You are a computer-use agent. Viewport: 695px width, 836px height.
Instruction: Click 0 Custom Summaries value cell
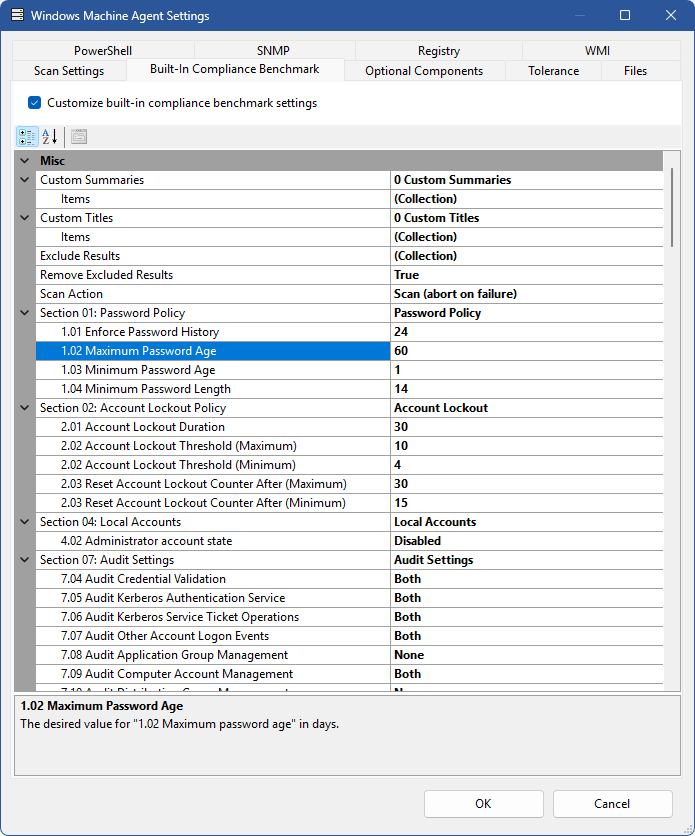click(527, 180)
